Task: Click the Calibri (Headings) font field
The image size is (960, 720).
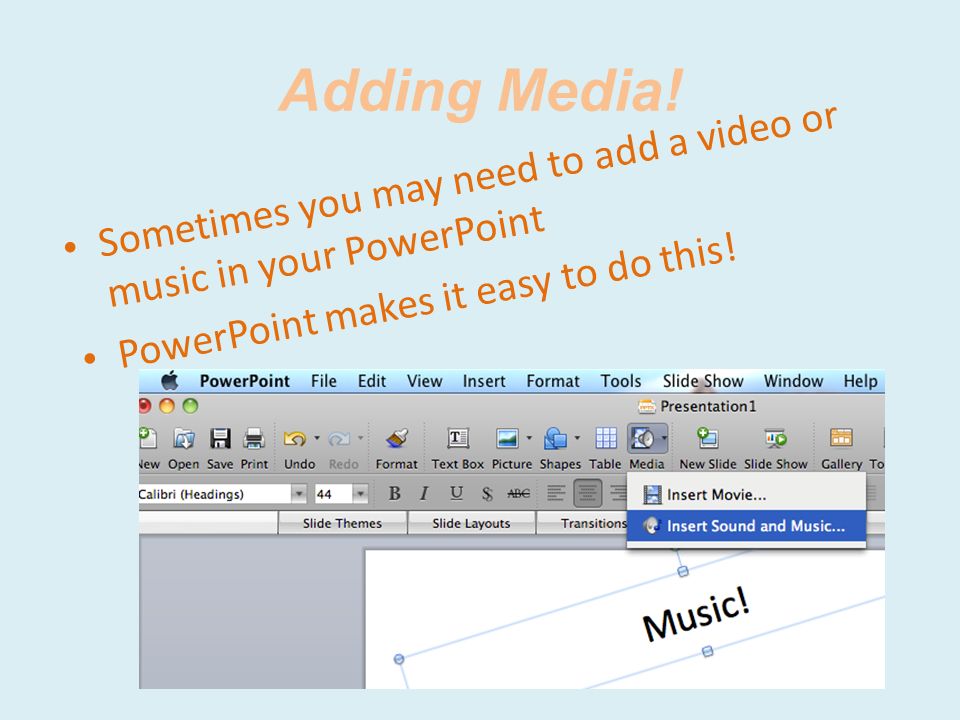Action: click(x=215, y=493)
